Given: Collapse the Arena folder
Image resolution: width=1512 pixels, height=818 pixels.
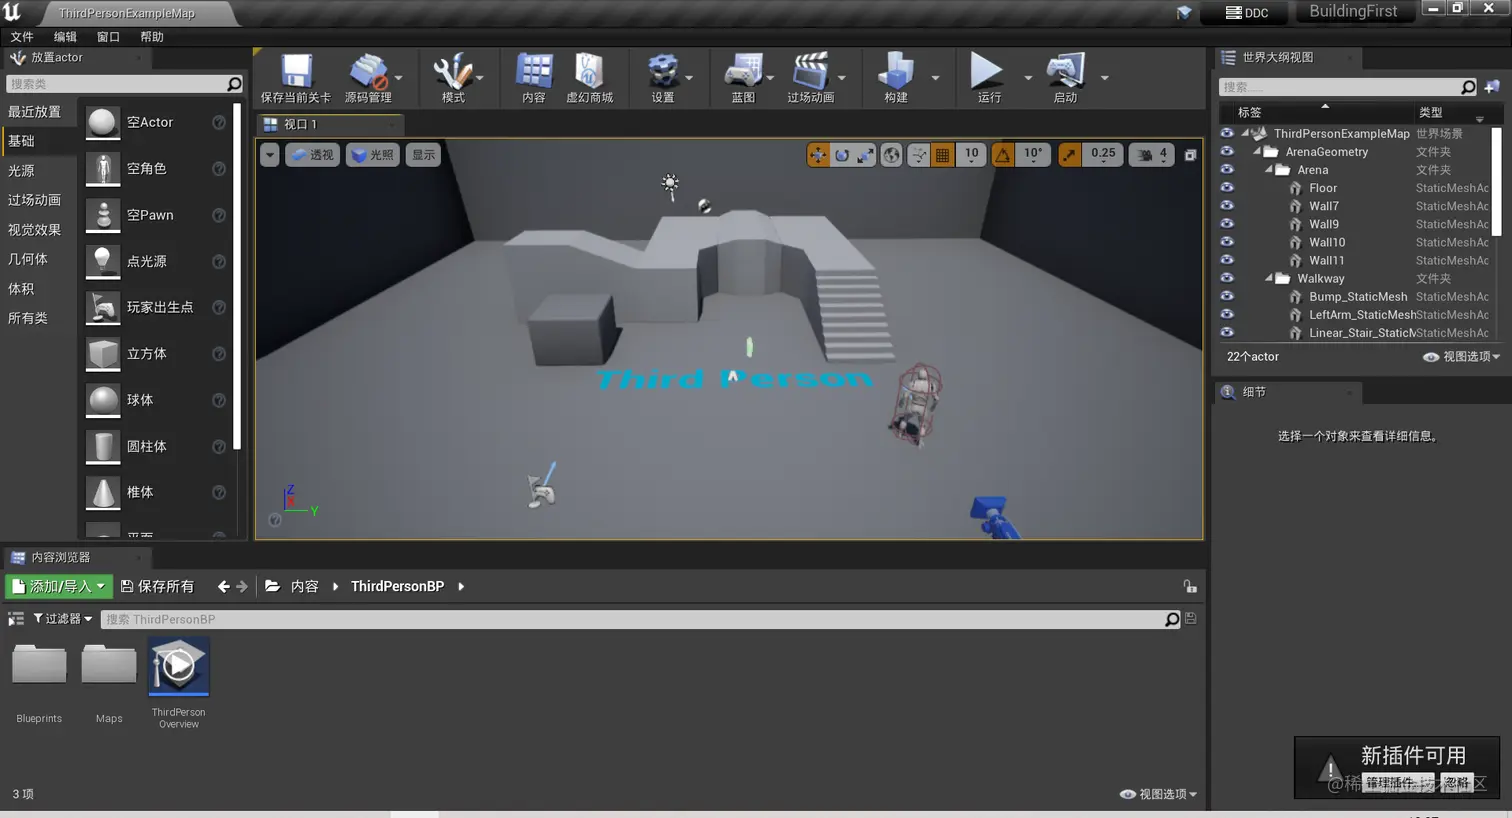Looking at the screenshot, I should pos(1269,169).
